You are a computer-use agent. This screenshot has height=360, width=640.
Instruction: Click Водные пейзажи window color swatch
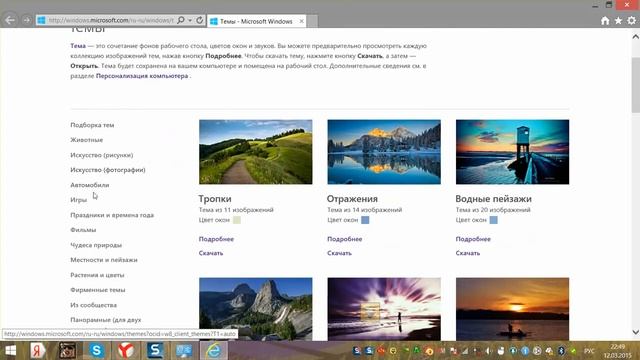pos(493,220)
